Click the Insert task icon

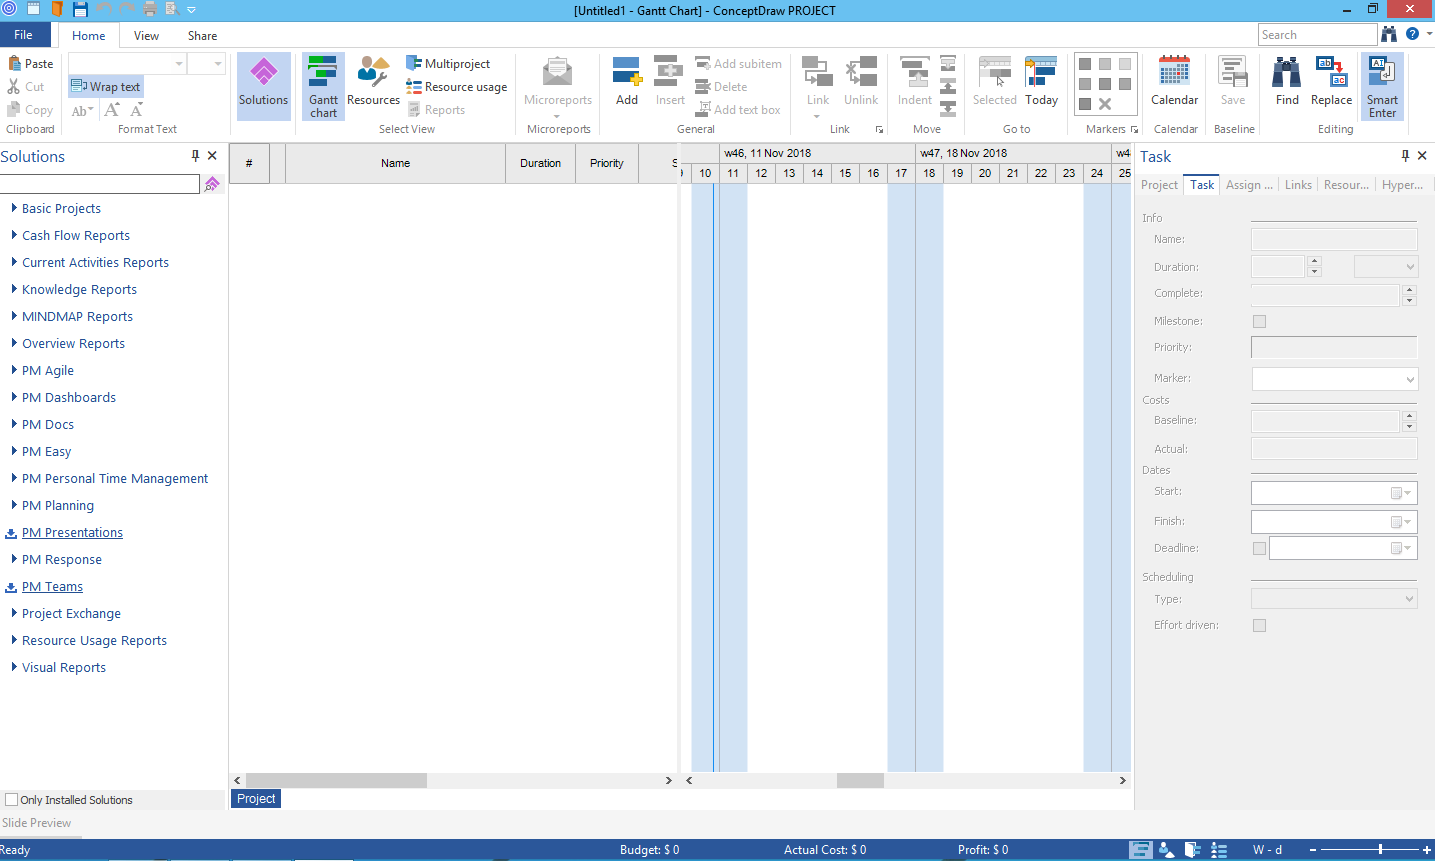click(x=669, y=72)
